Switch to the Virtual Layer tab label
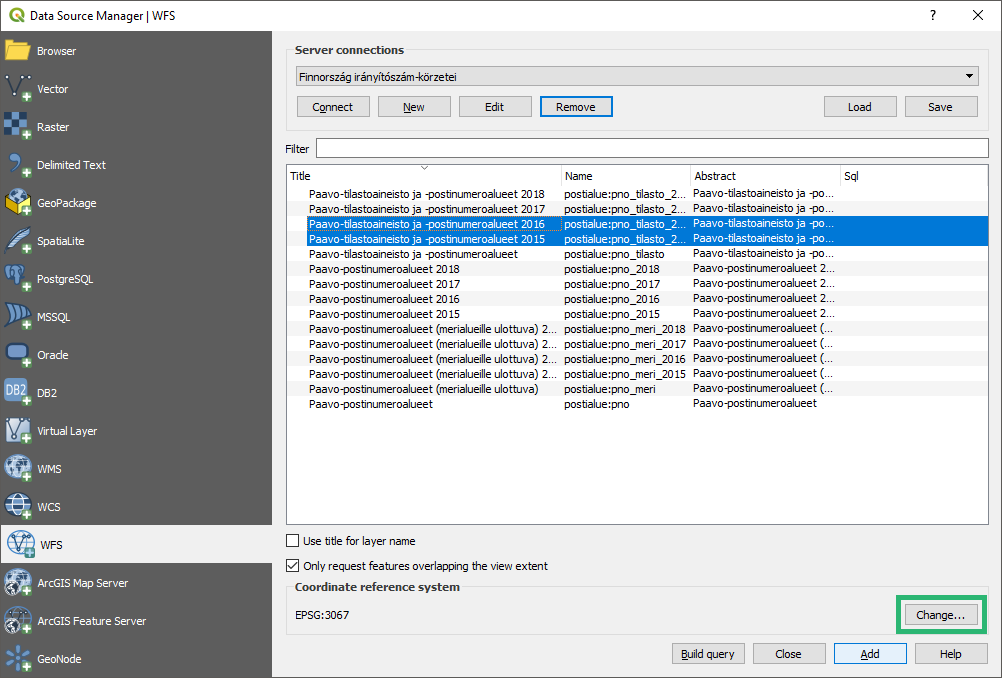Screen dimensions: 1002x678 [67, 431]
